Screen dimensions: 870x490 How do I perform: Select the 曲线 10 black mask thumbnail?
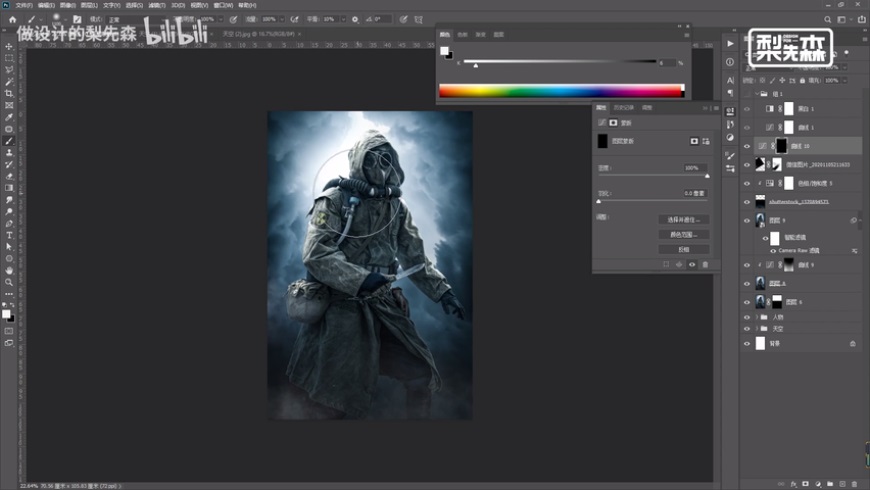coord(781,146)
